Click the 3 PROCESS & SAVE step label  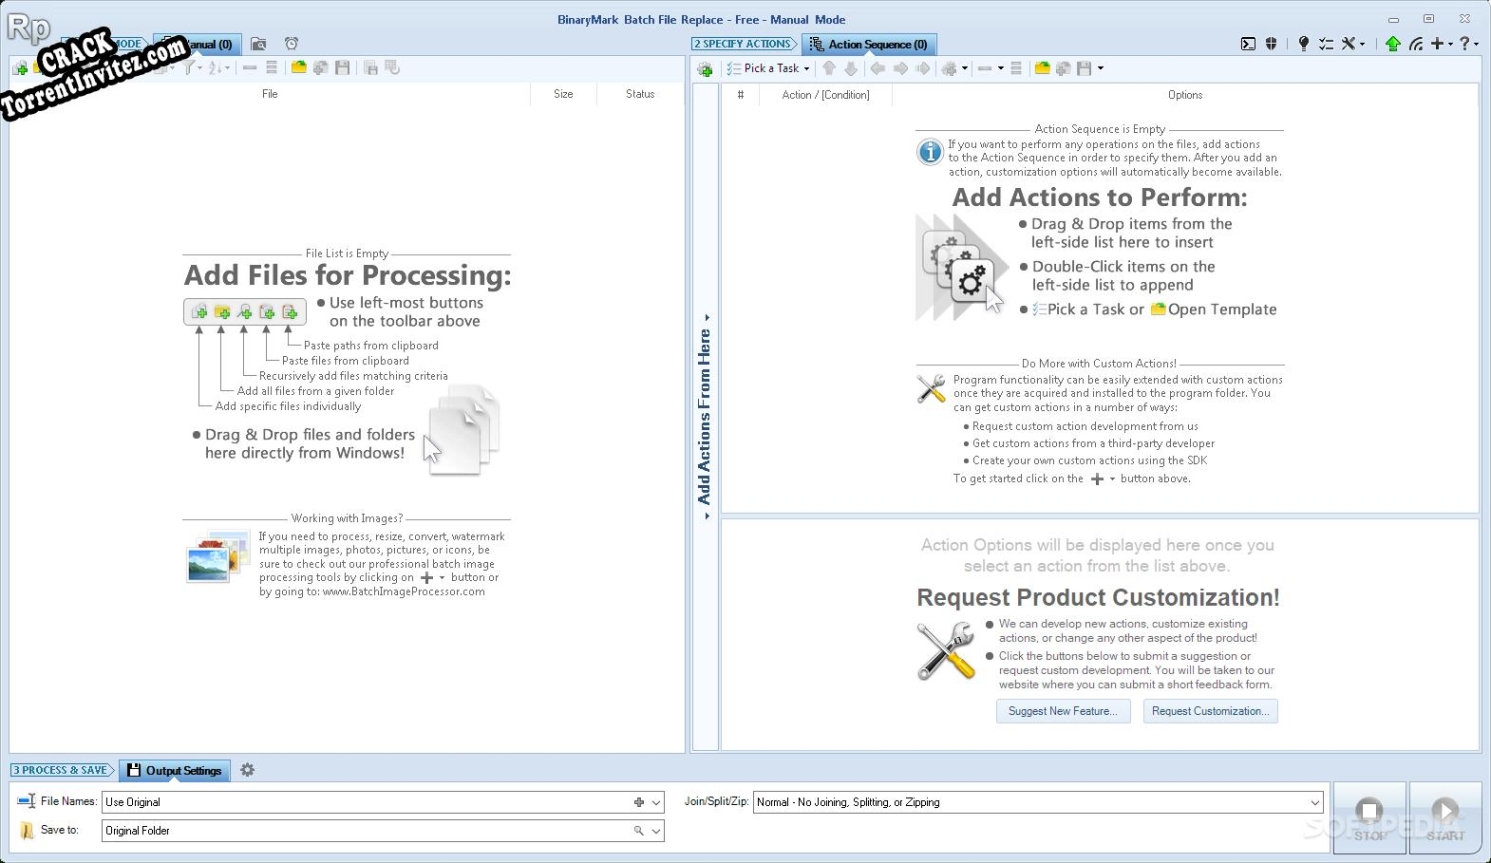tap(63, 770)
